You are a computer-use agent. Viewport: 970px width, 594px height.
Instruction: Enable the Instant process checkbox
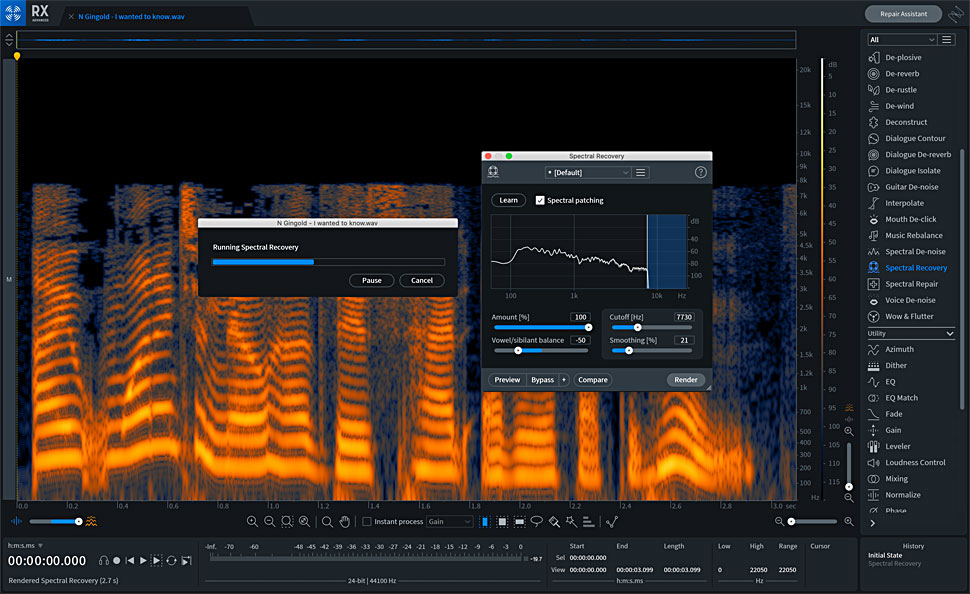[367, 522]
